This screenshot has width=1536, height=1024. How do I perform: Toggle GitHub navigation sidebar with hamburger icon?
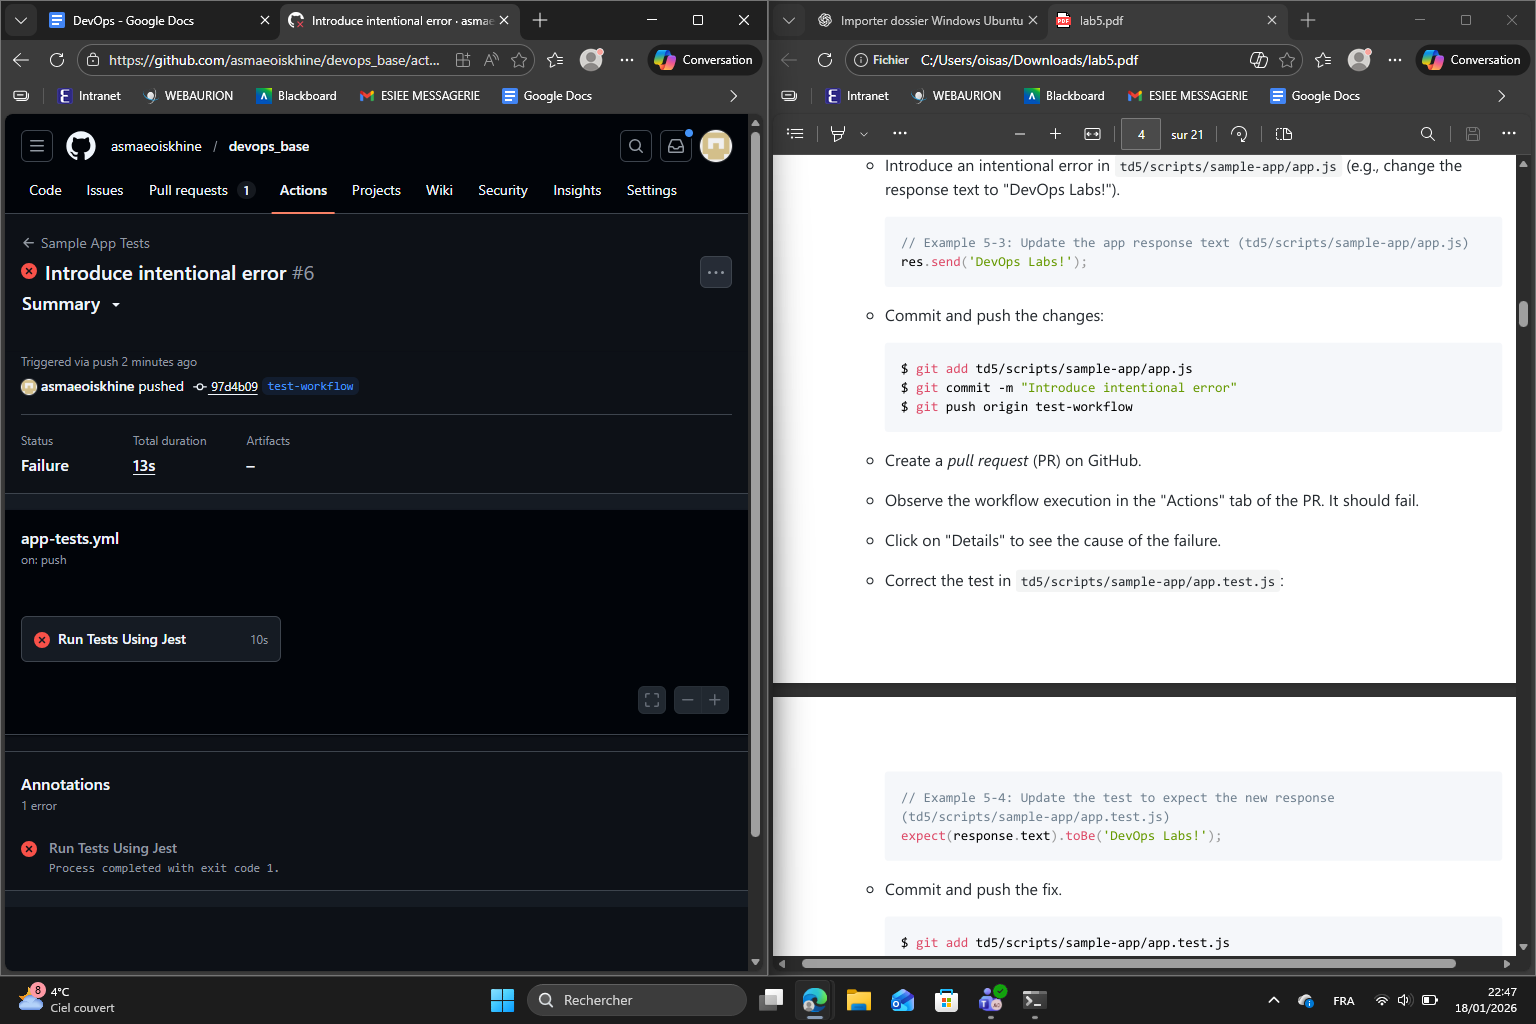[x=36, y=145]
